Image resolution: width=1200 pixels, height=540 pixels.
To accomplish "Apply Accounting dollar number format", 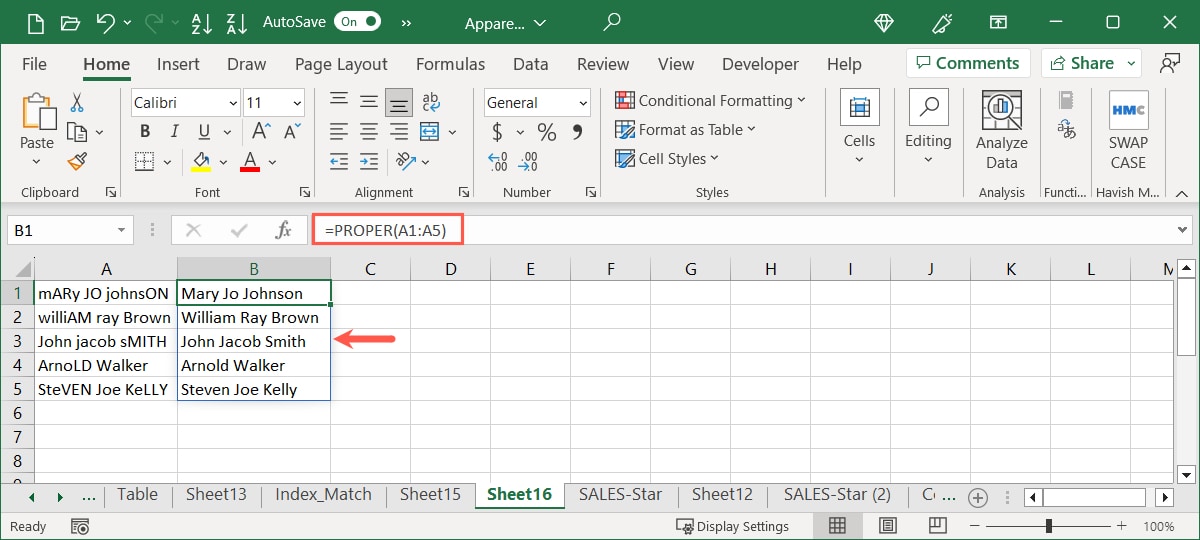I will (x=497, y=132).
